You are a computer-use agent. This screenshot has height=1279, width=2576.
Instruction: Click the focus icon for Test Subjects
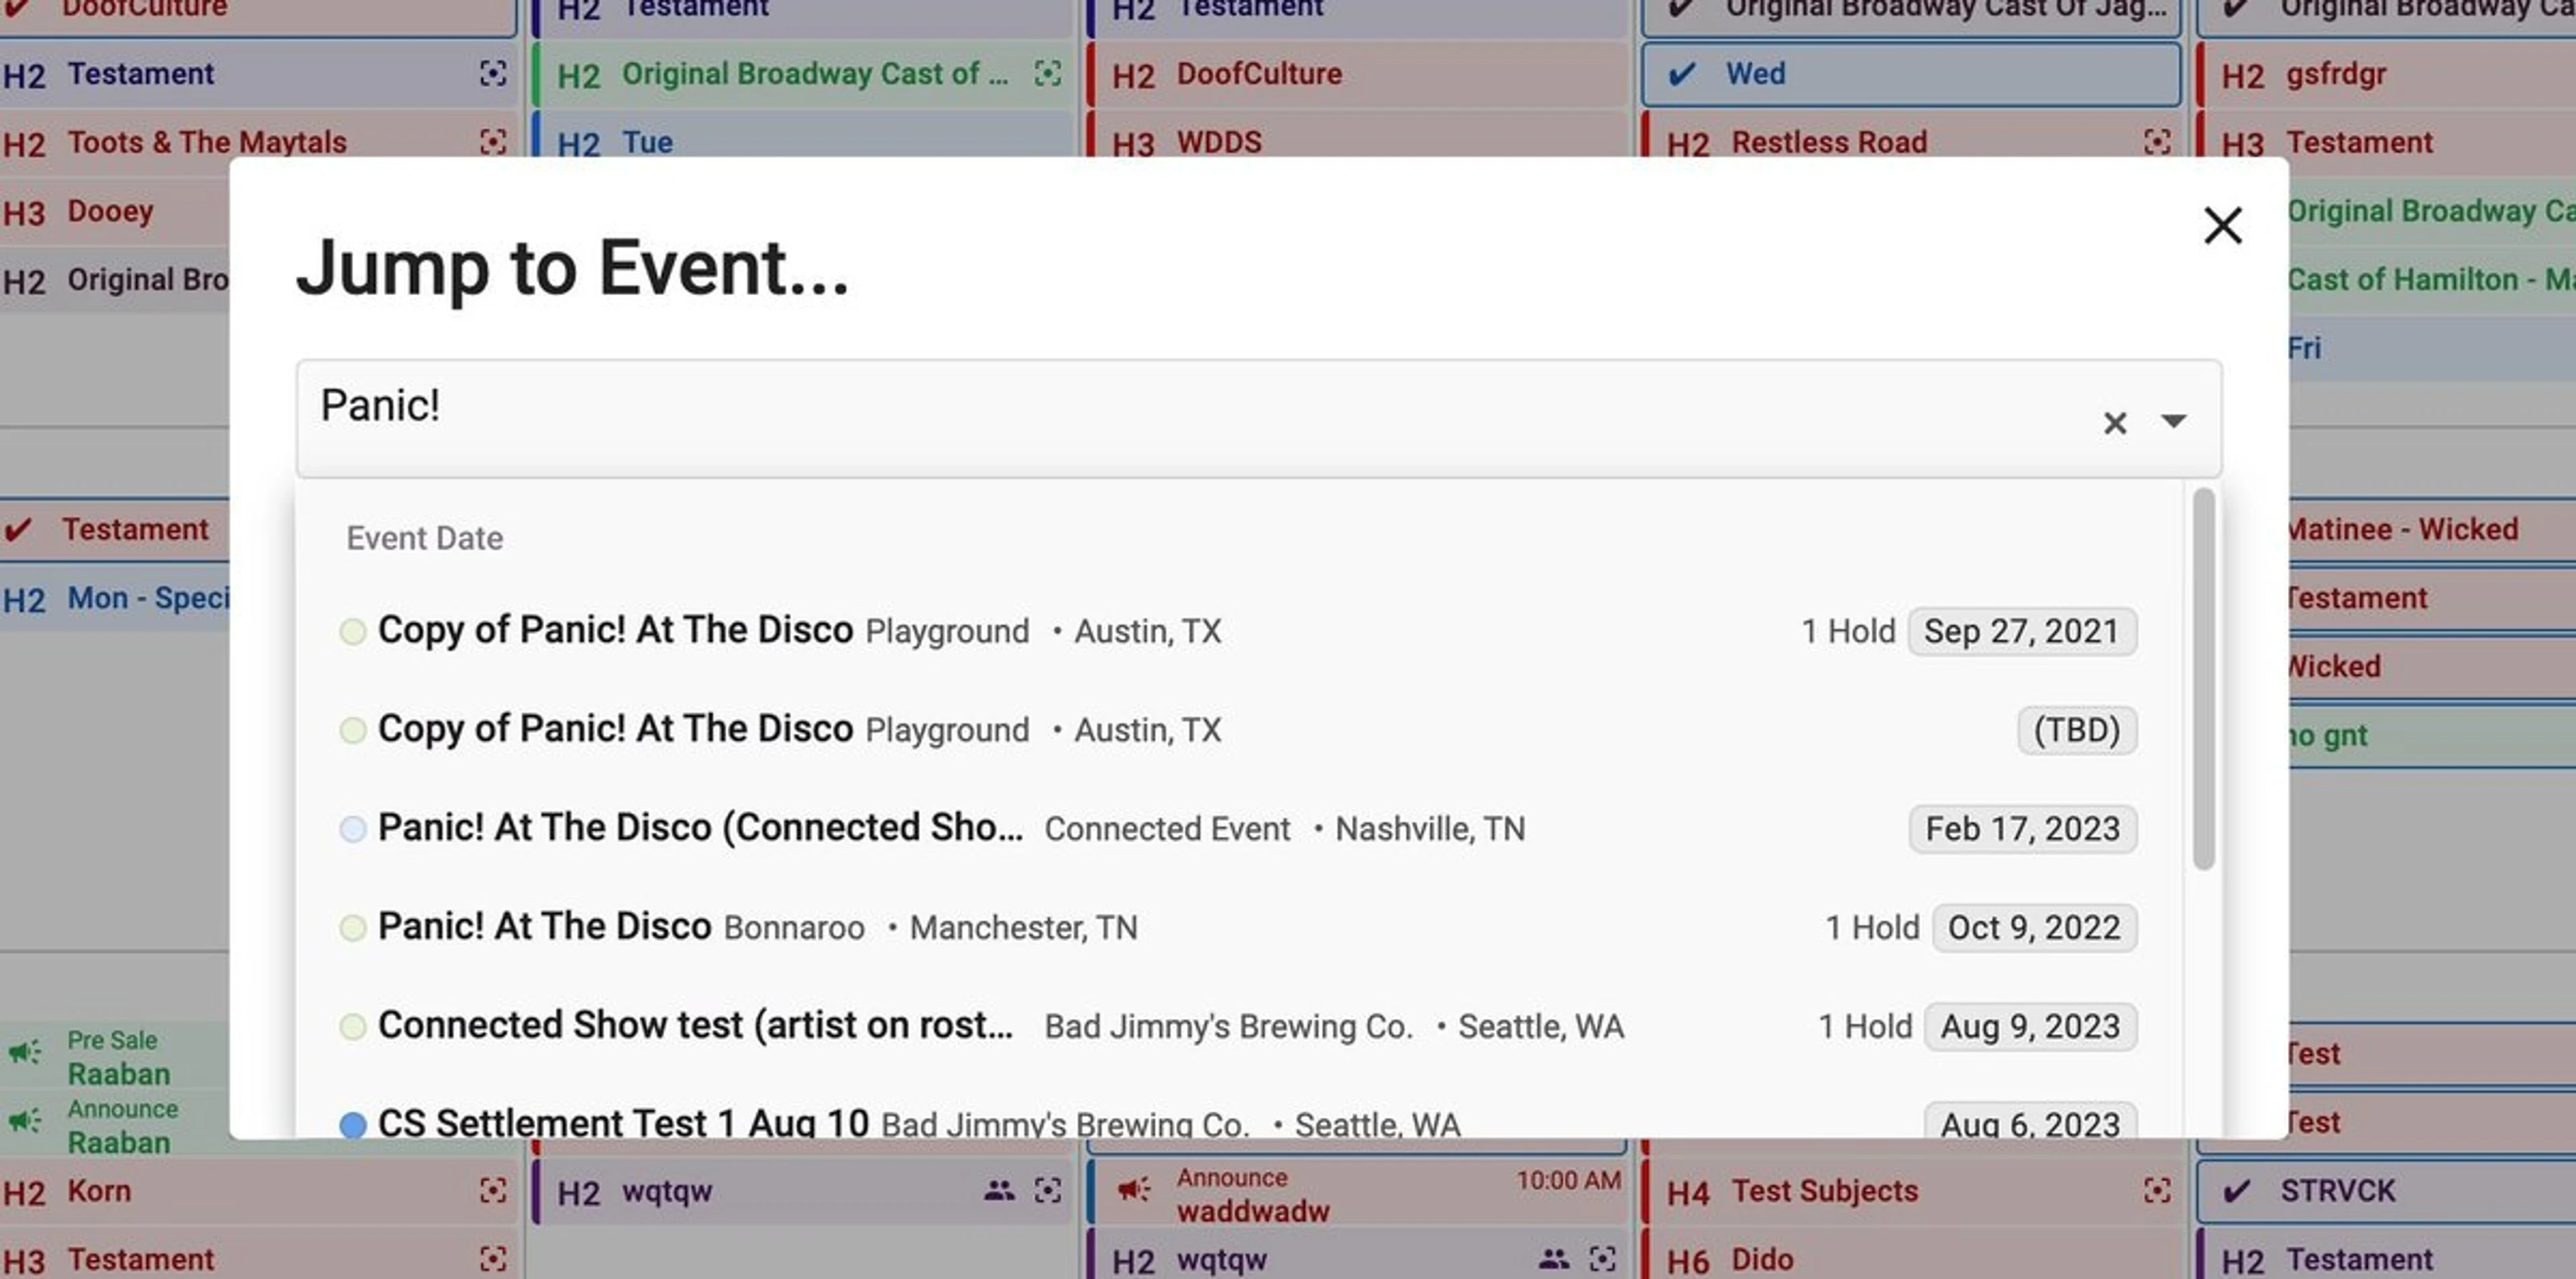point(2157,1190)
